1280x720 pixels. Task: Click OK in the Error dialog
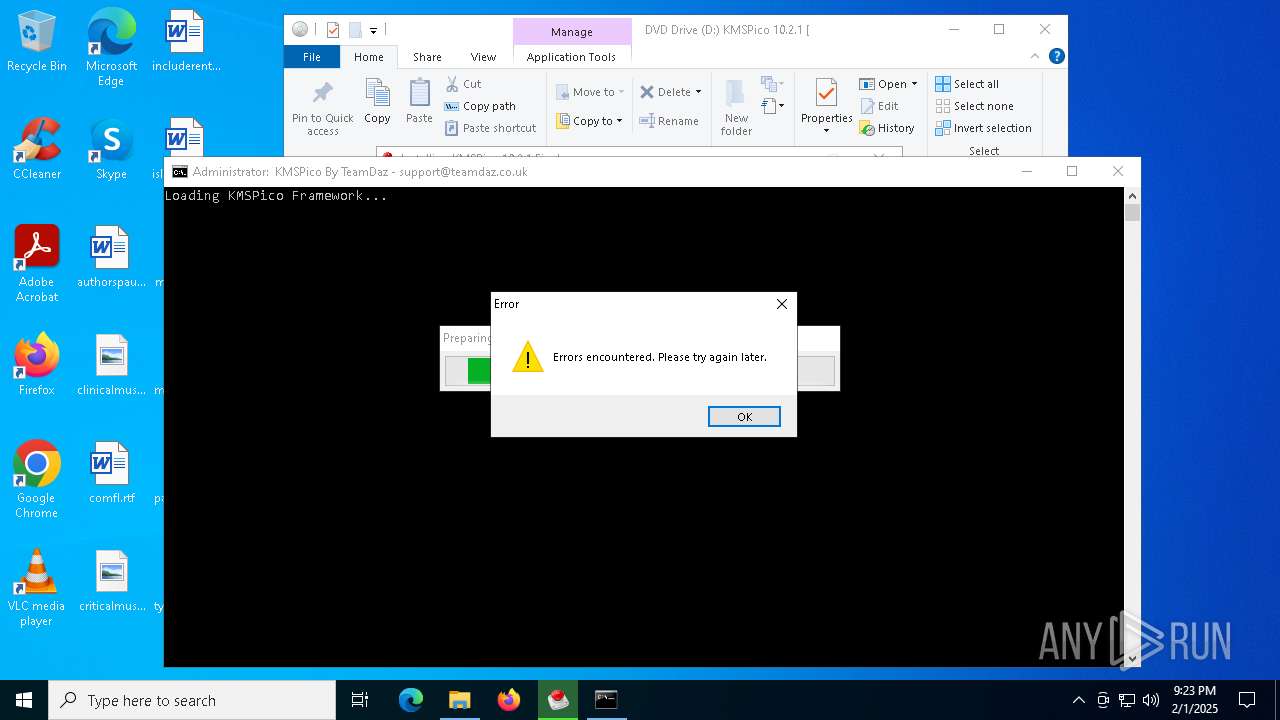coord(744,416)
